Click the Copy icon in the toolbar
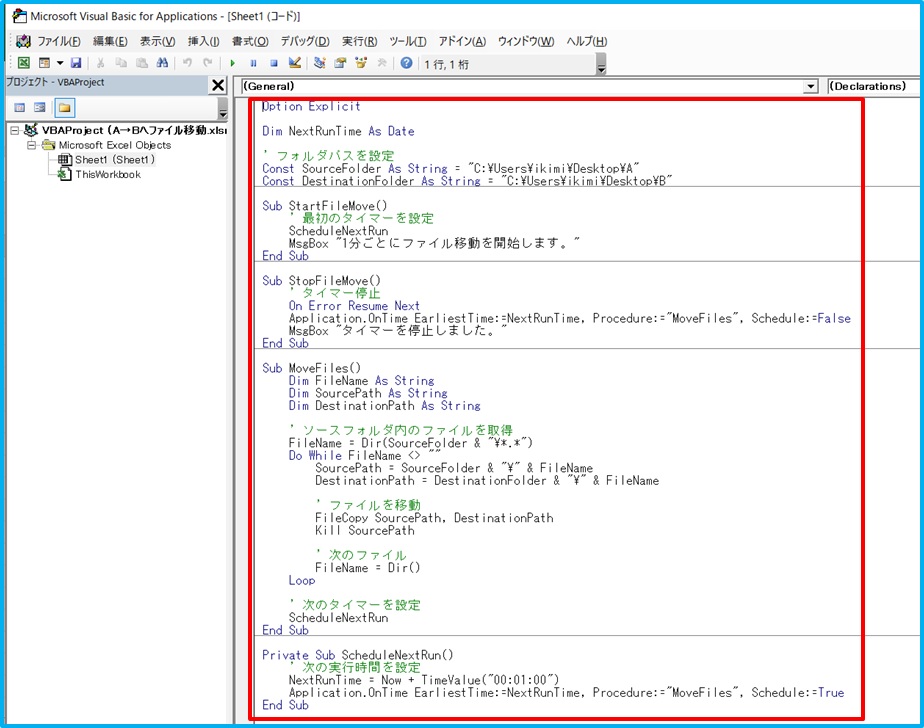The height and width of the screenshot is (728, 924). [121, 63]
